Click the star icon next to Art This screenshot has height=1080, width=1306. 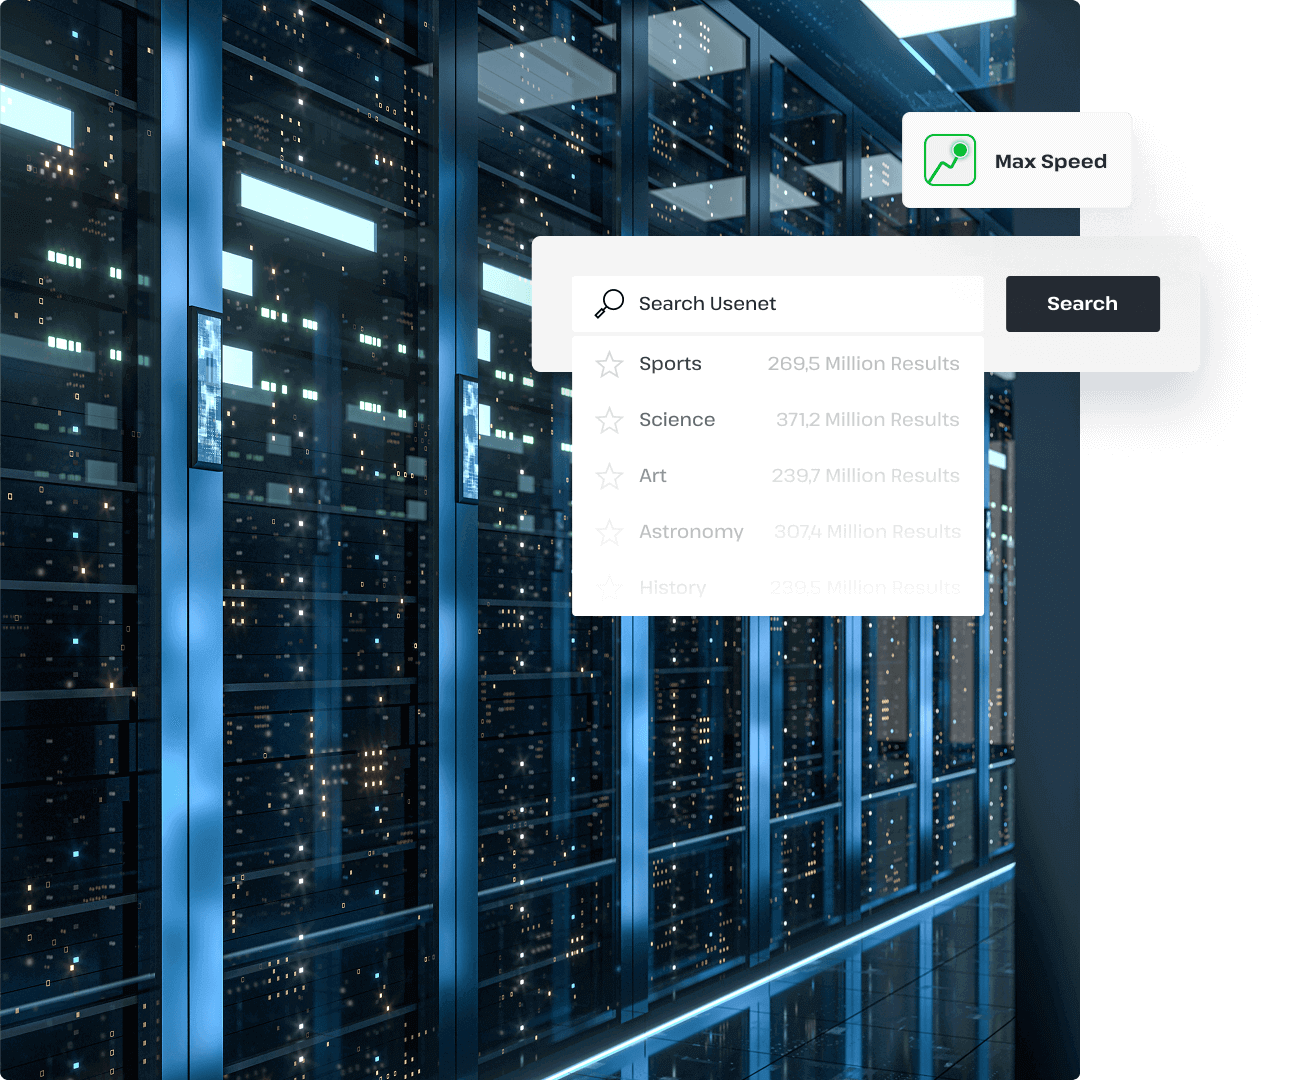[609, 476]
